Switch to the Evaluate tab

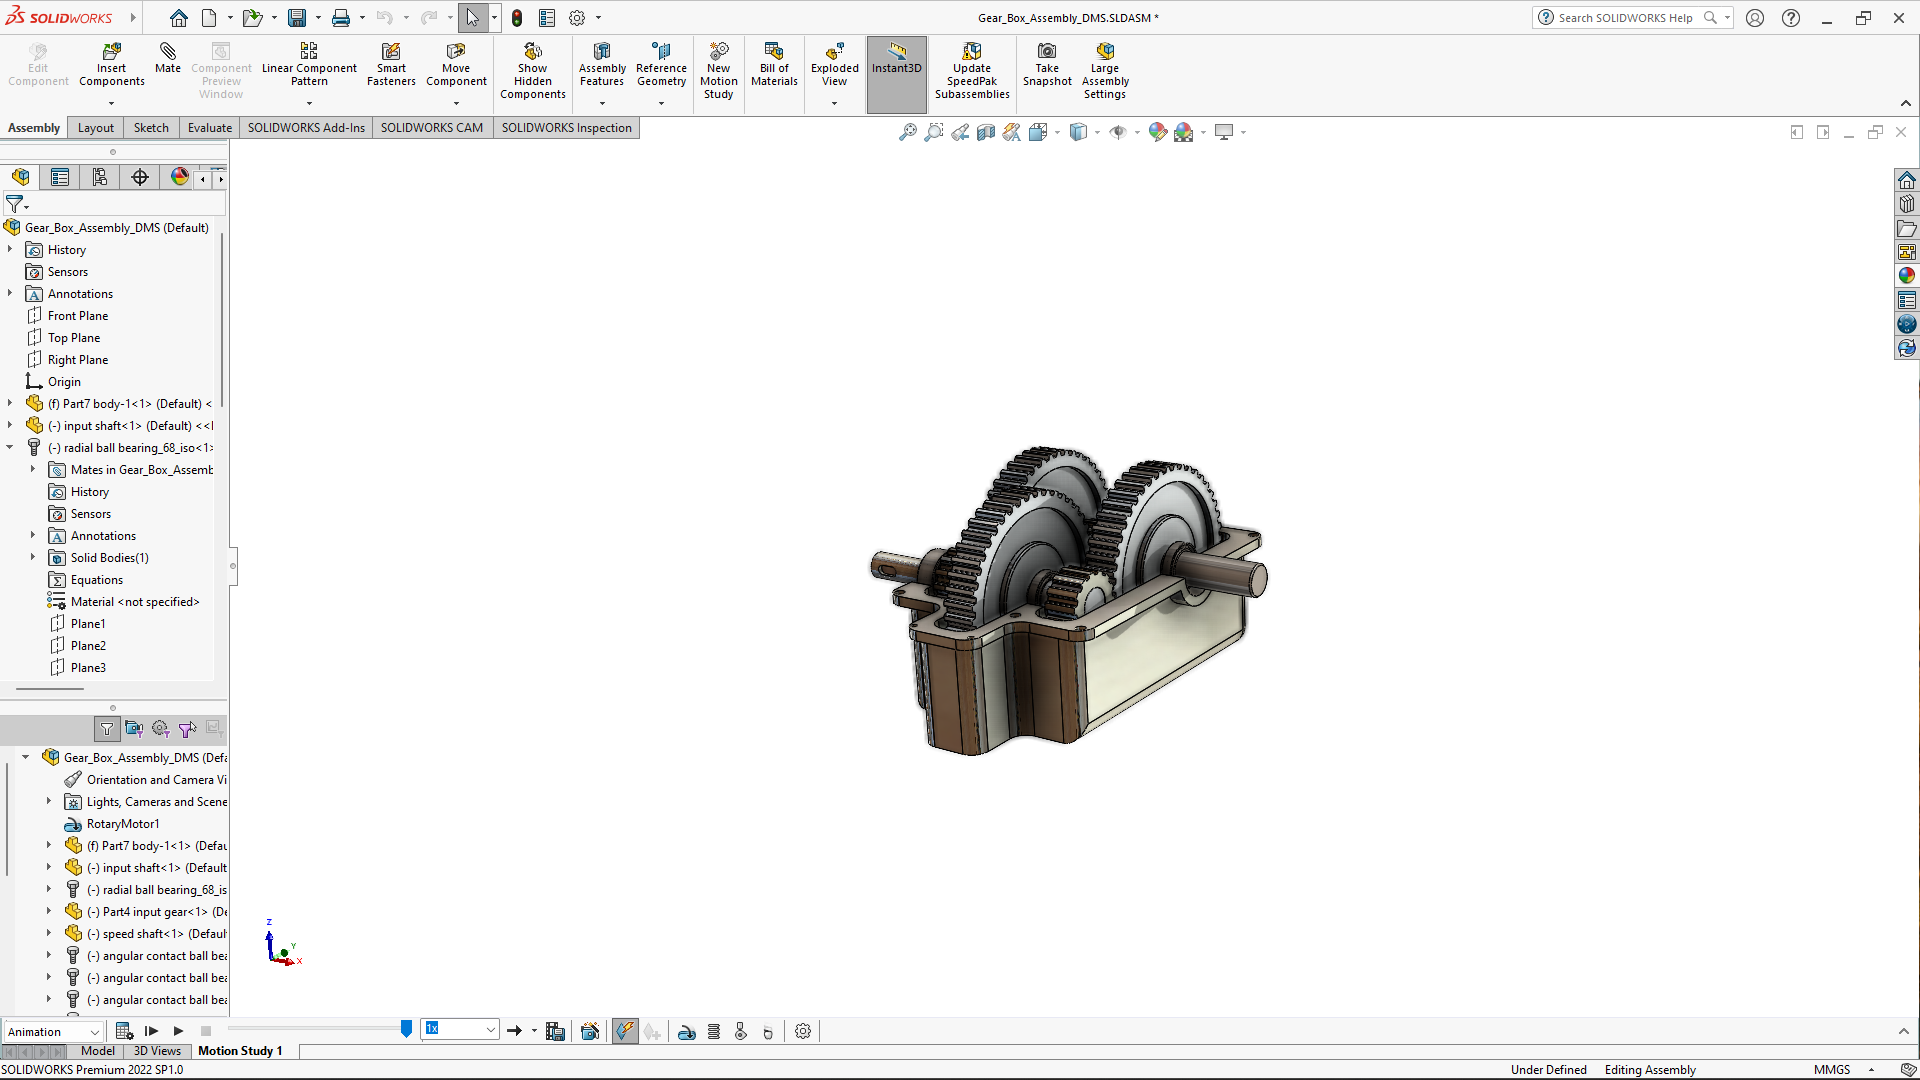pos(209,128)
